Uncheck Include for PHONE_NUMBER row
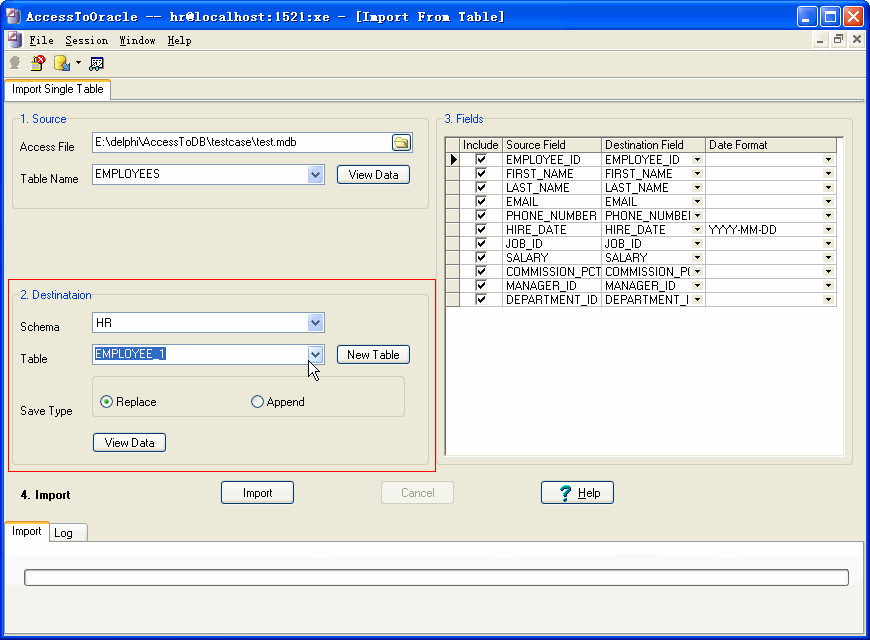 tap(481, 215)
